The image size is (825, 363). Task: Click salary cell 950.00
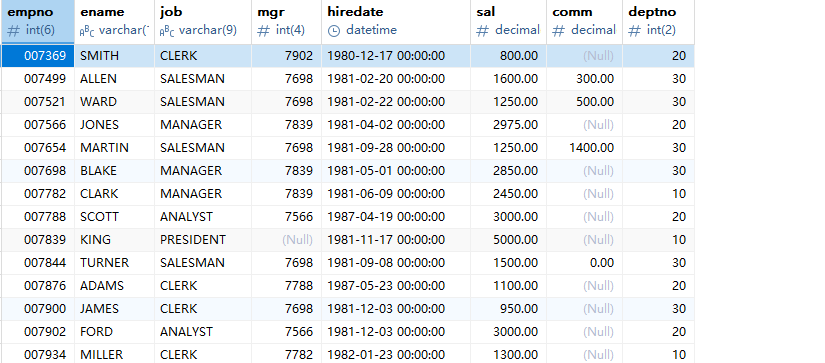click(508, 309)
